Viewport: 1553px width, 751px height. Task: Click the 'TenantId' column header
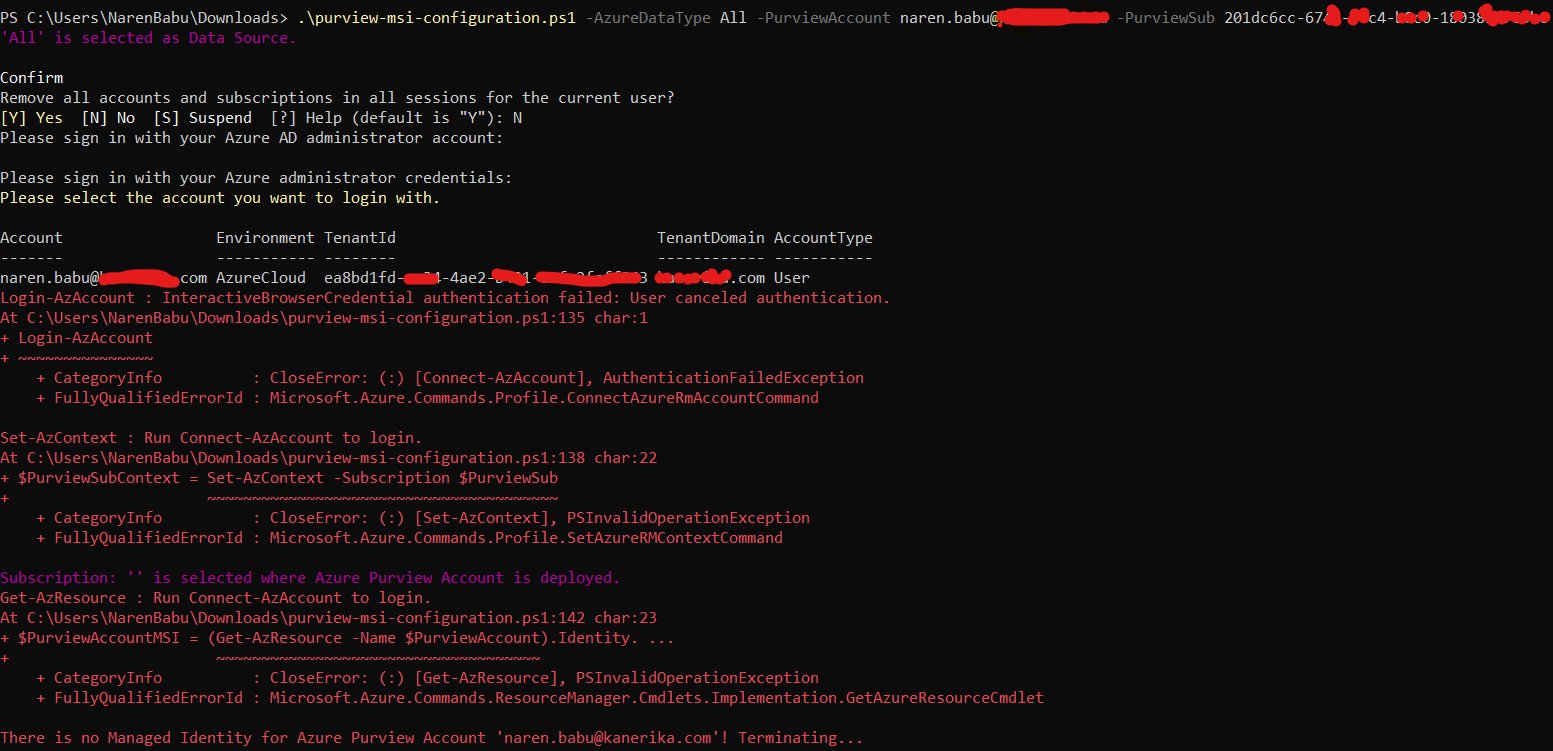point(360,238)
